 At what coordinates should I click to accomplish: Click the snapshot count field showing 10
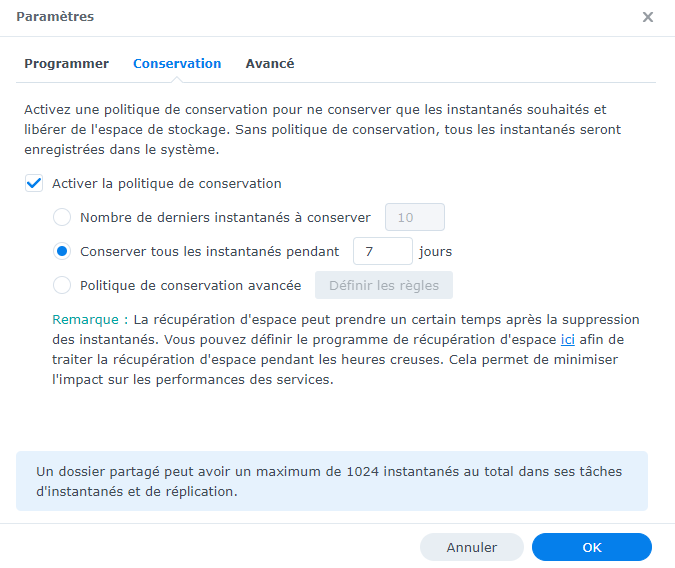coord(414,217)
